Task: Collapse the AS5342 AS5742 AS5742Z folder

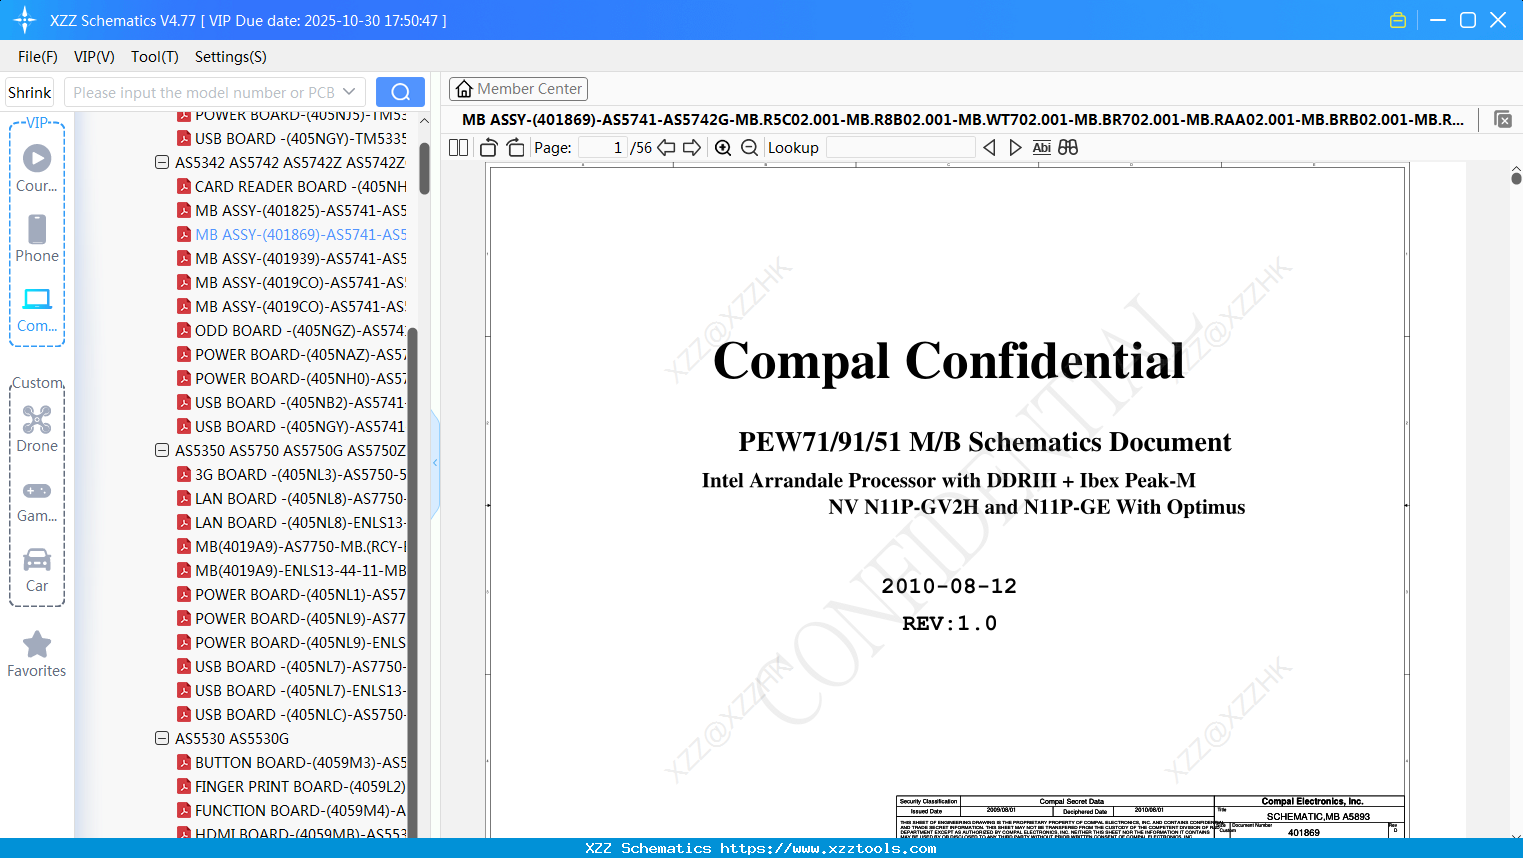Action: click(x=162, y=162)
